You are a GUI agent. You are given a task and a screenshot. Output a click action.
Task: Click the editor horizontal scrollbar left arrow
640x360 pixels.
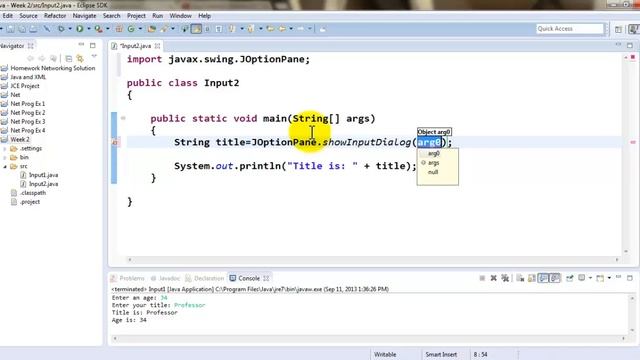[130, 260]
